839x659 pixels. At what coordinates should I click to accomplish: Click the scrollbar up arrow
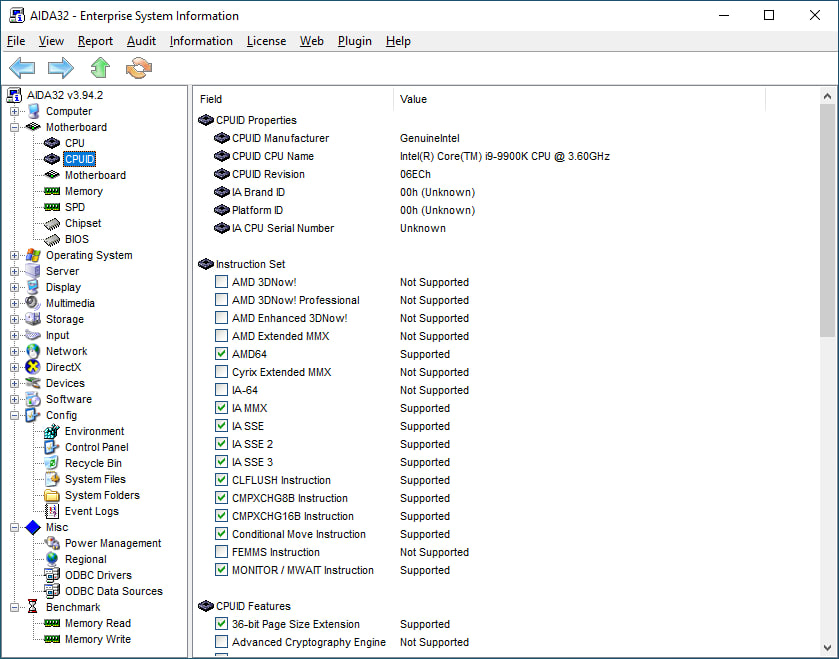point(827,96)
